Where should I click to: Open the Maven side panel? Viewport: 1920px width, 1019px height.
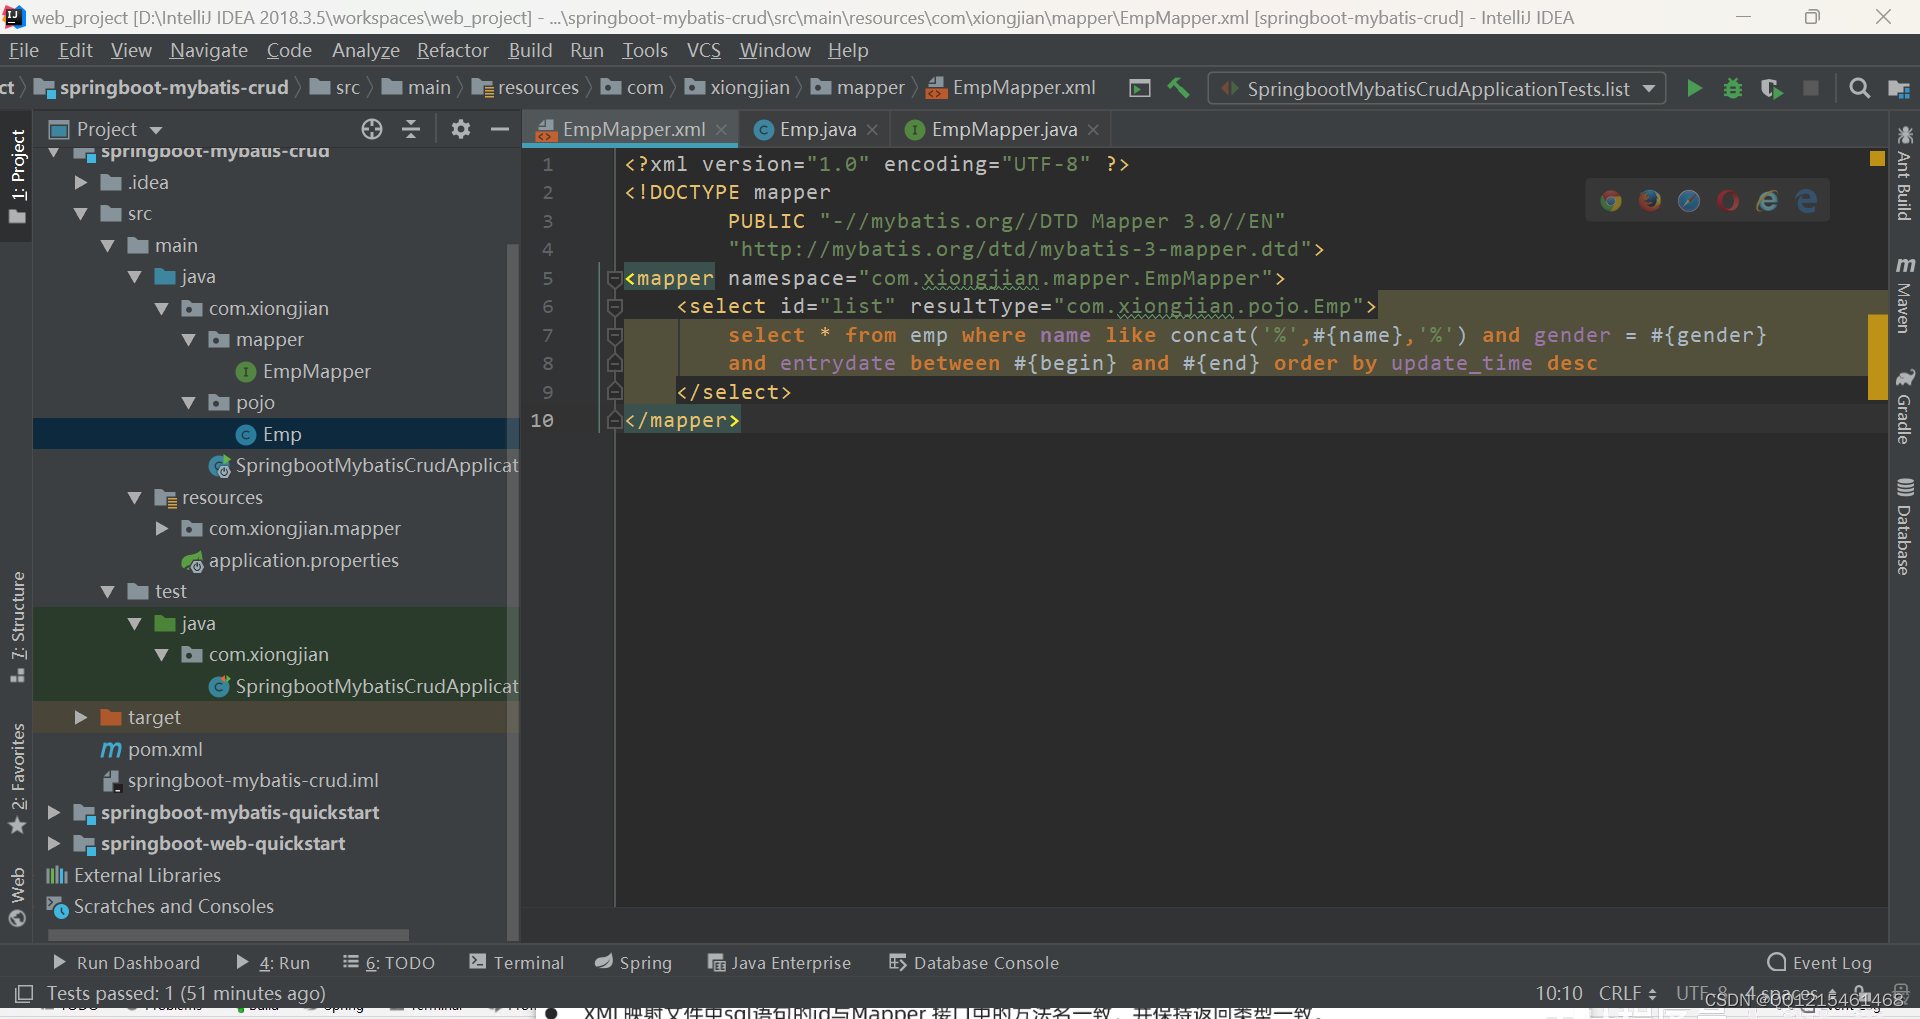(1904, 295)
